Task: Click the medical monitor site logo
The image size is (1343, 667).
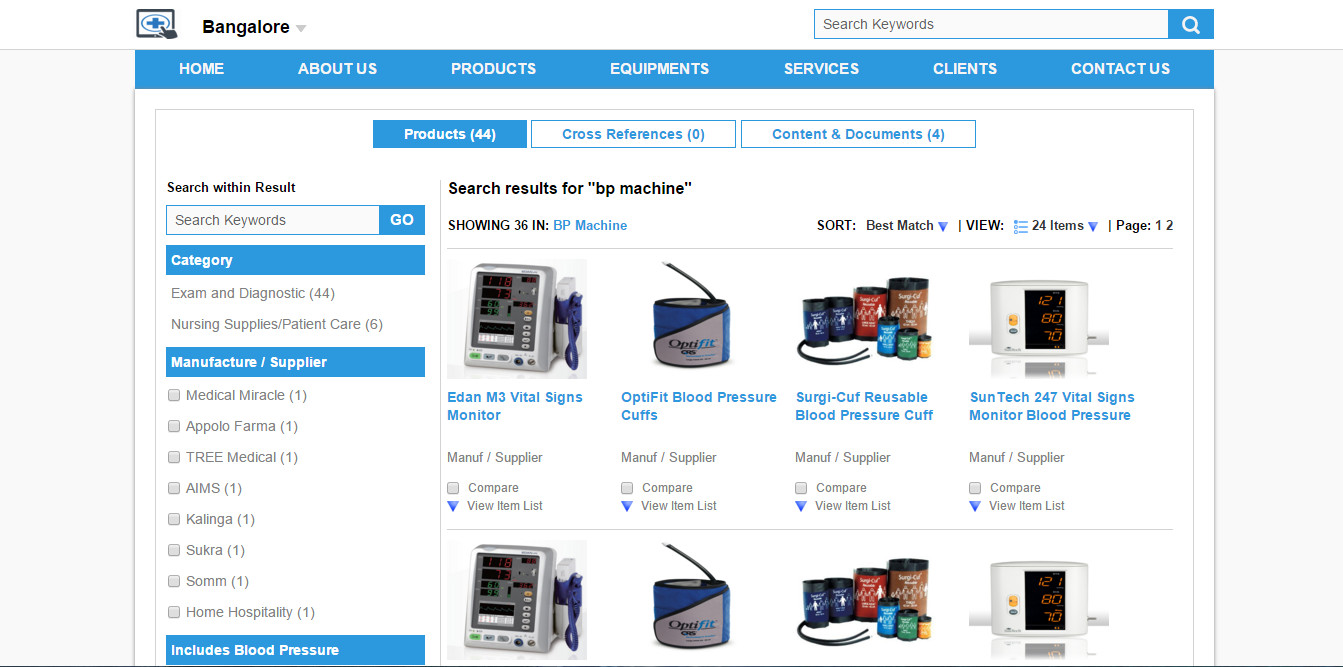Action: (156, 24)
